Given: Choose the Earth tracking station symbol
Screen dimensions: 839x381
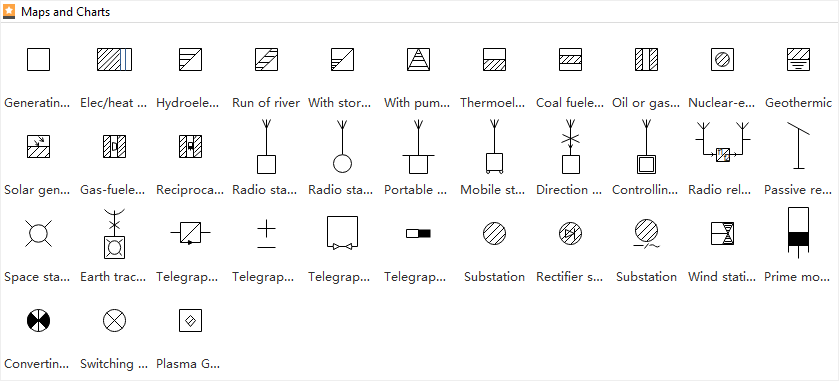Looking at the screenshot, I should (x=115, y=233).
